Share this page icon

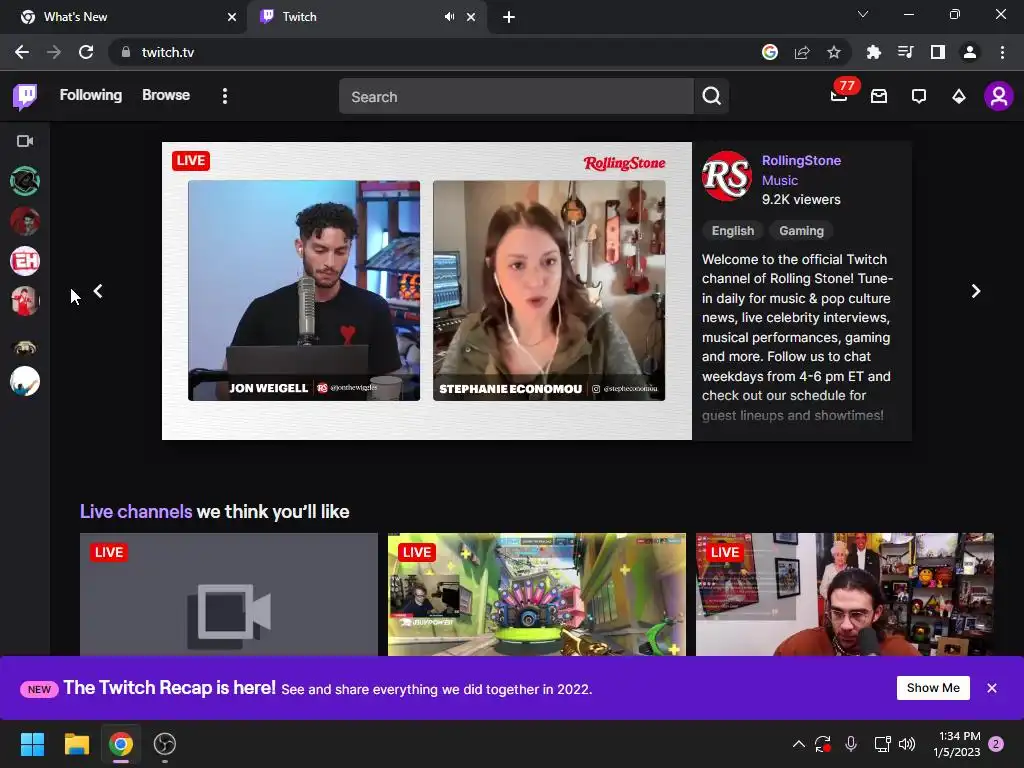802,52
